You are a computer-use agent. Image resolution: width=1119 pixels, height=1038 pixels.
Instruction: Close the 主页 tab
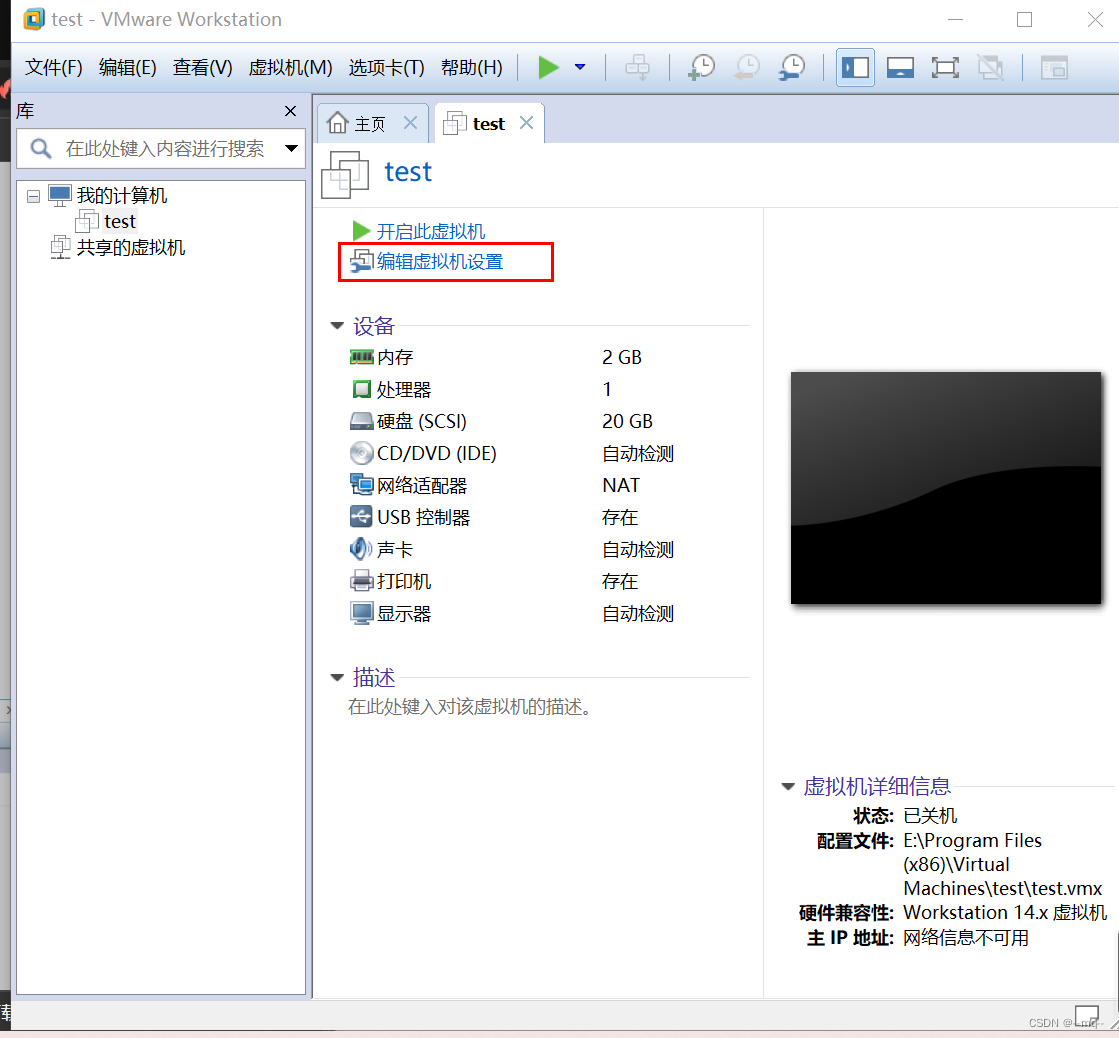click(410, 123)
